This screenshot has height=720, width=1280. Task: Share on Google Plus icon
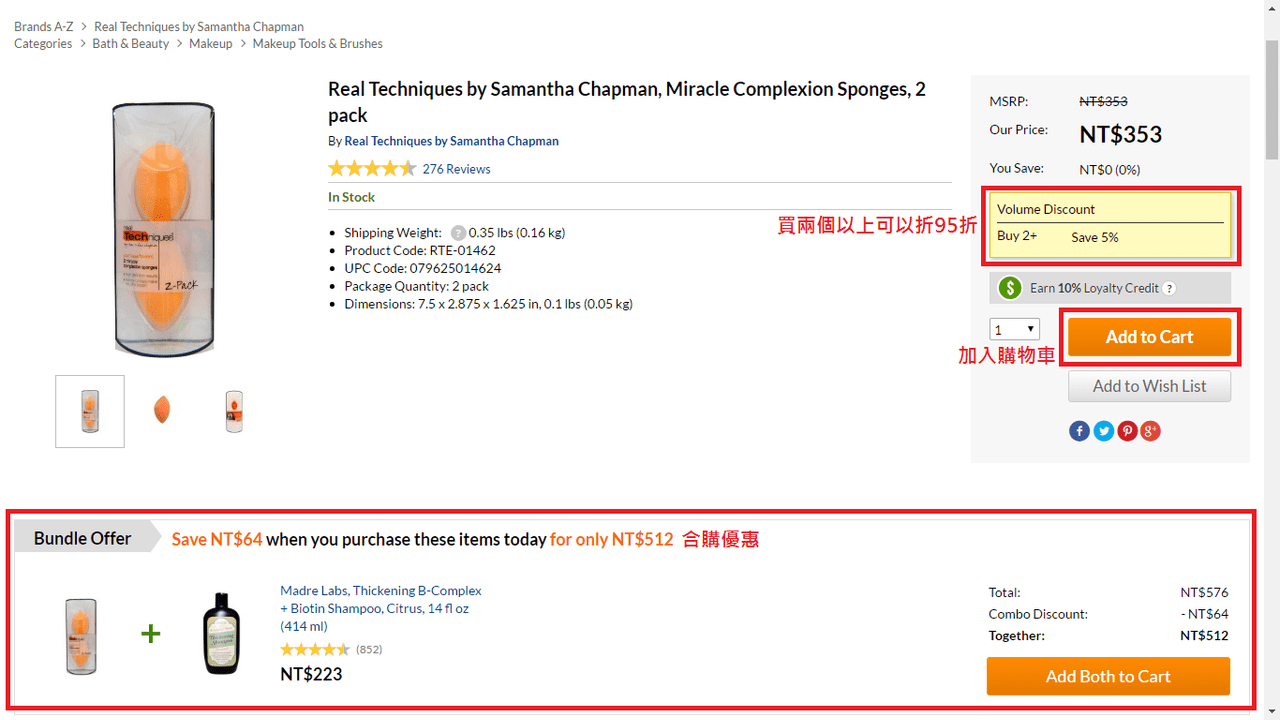coord(1151,431)
